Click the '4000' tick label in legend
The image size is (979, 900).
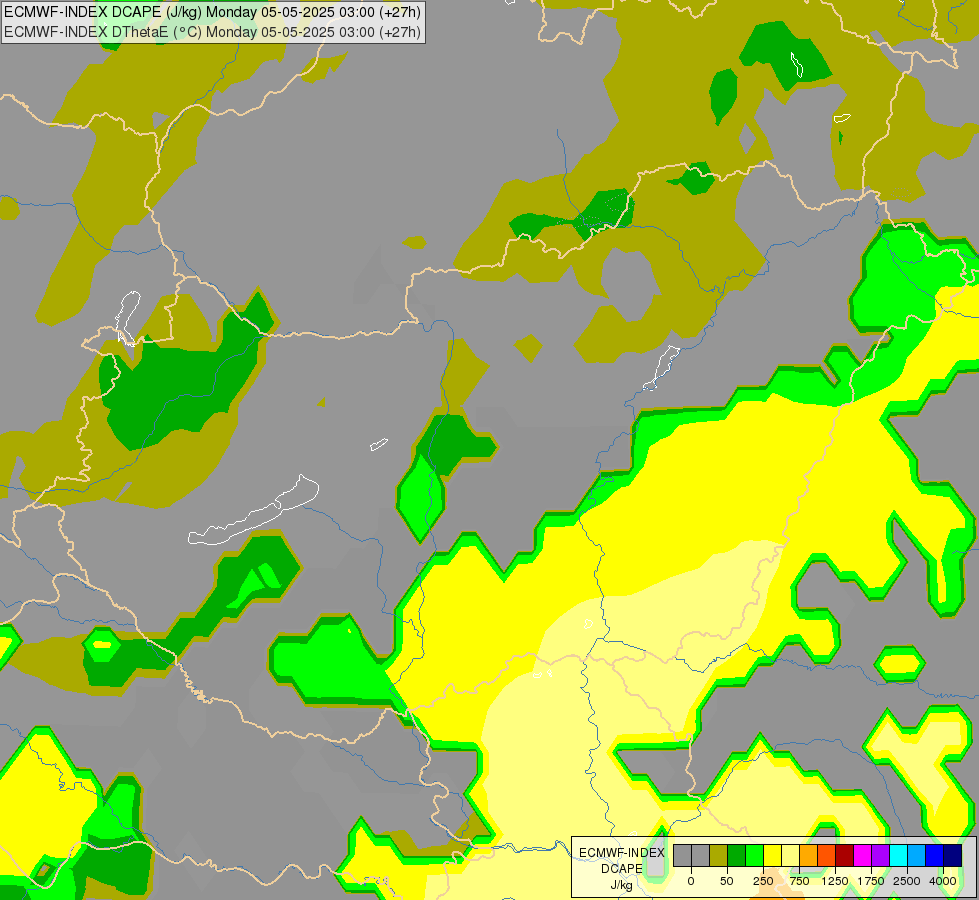click(x=943, y=881)
